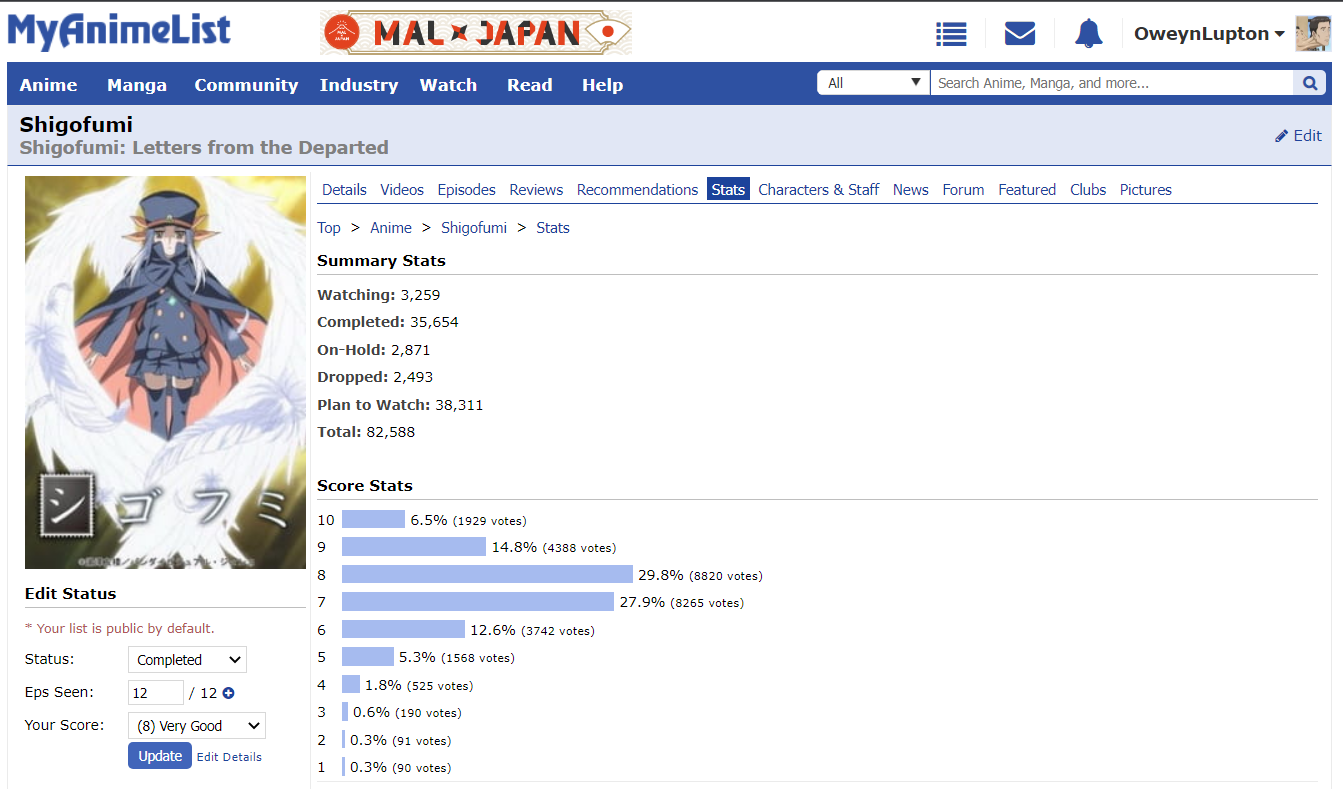Click the score 10 bar (6.5%)
This screenshot has height=789, width=1343.
coord(373,520)
